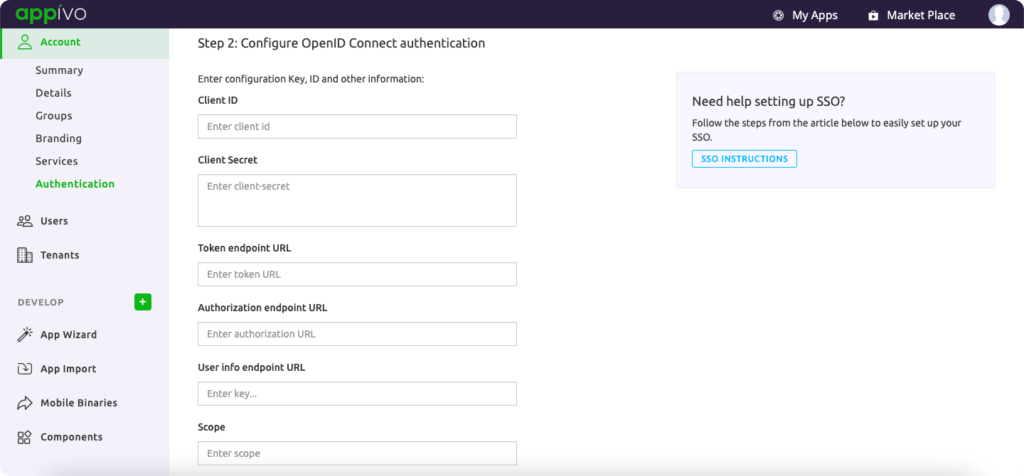Click the Account person icon
The image size is (1024, 476).
click(x=25, y=42)
